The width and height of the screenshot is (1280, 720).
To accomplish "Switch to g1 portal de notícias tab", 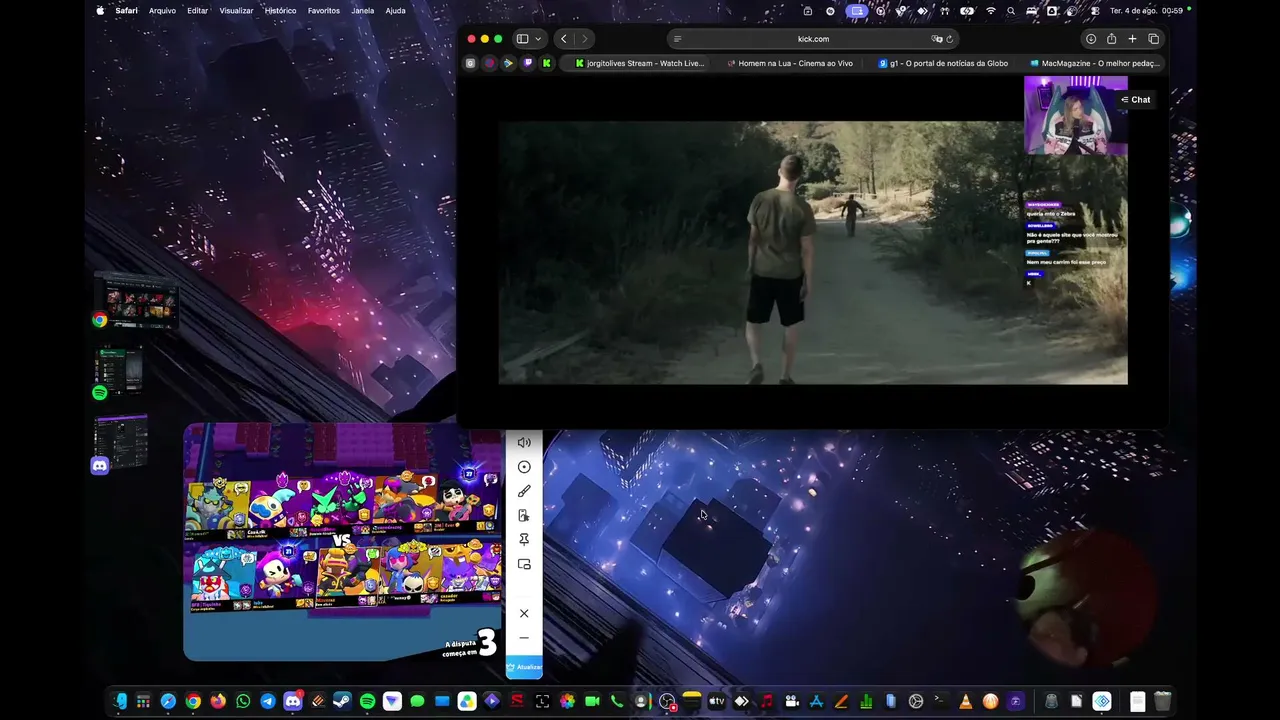I will click(x=943, y=63).
